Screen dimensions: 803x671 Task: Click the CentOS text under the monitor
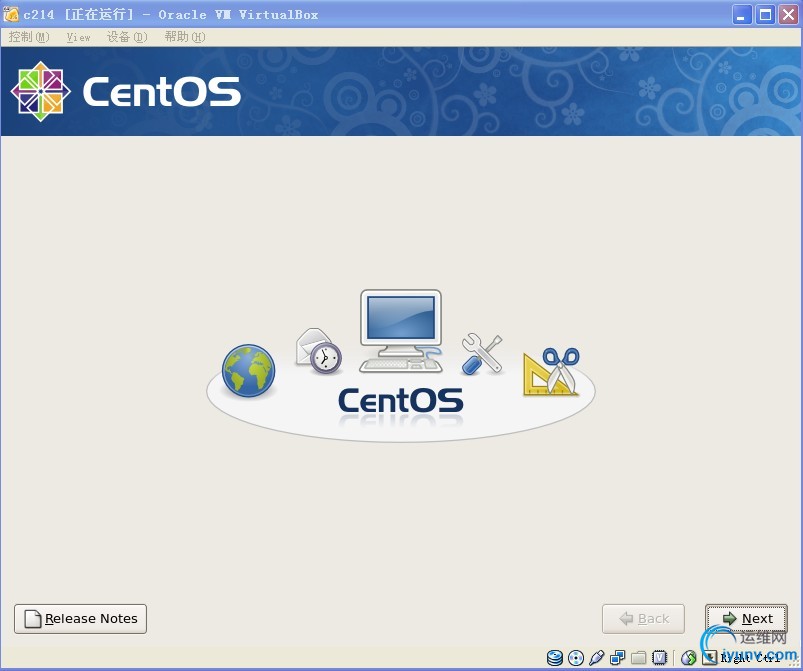coord(401,400)
